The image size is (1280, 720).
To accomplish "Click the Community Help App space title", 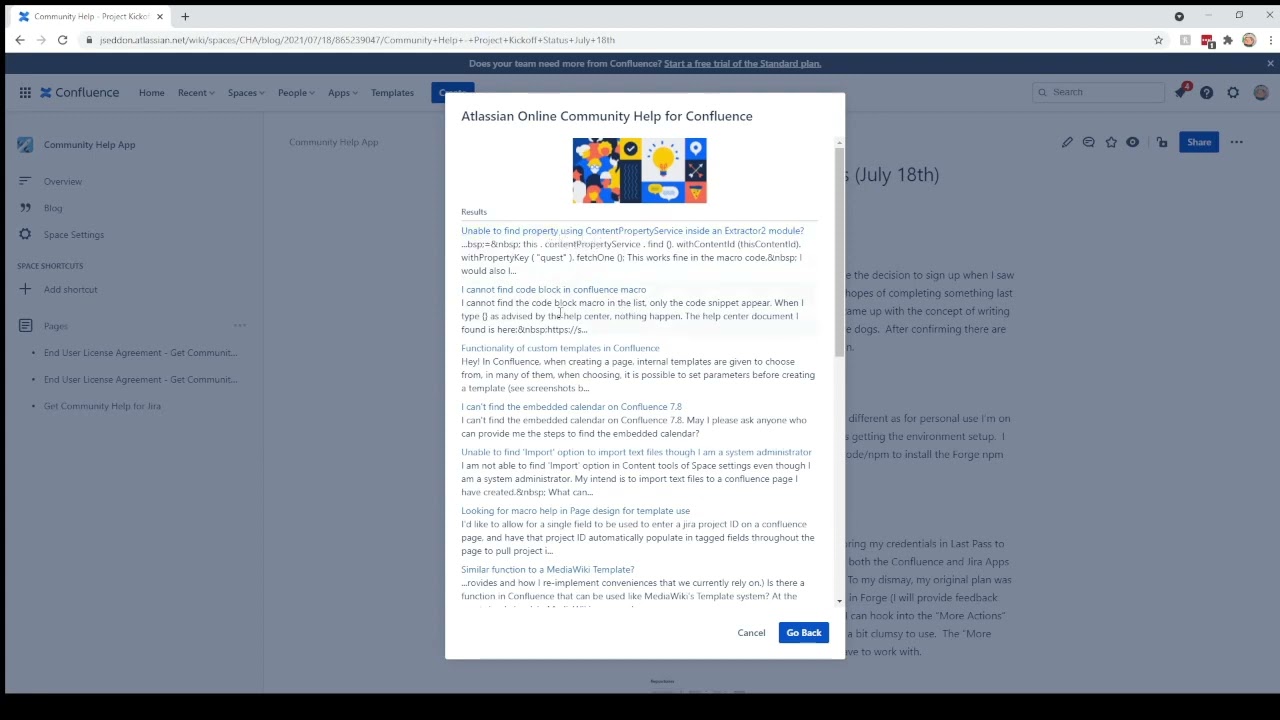I will point(90,145).
